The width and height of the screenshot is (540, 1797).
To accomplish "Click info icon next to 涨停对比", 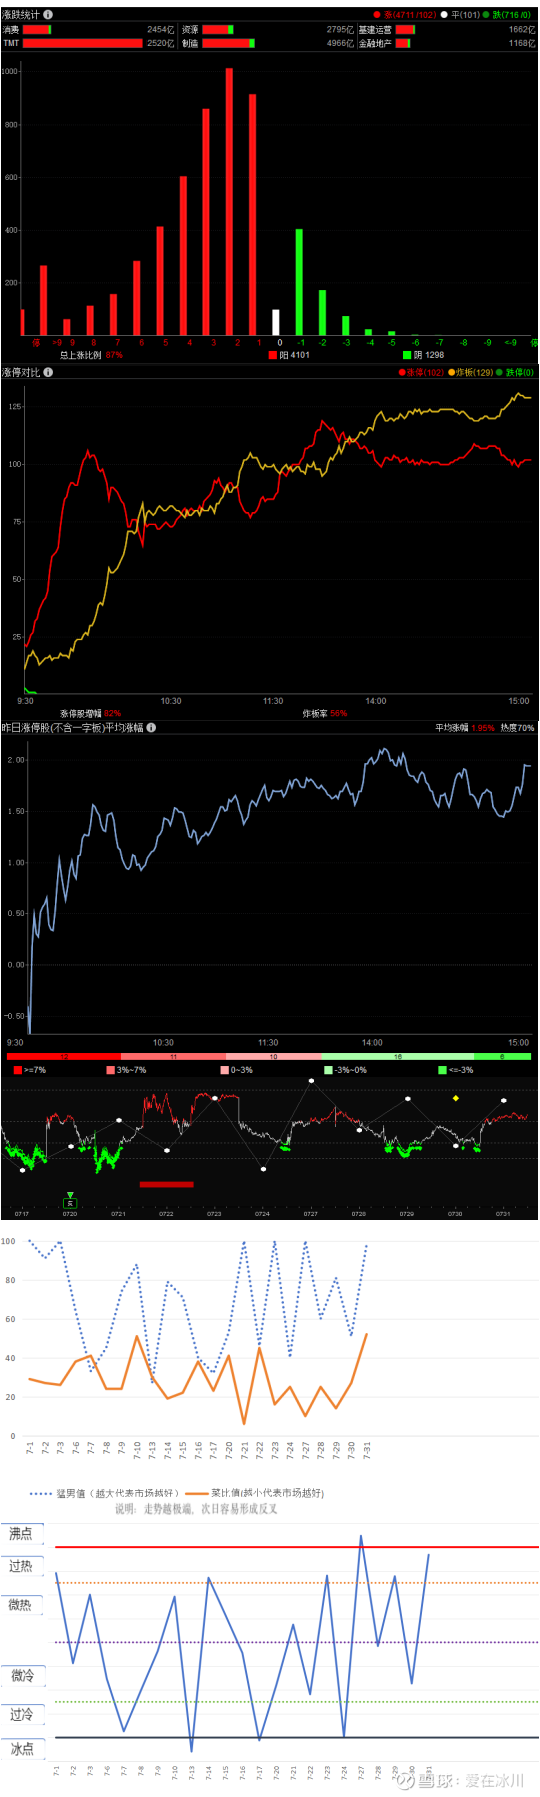I will point(48,372).
